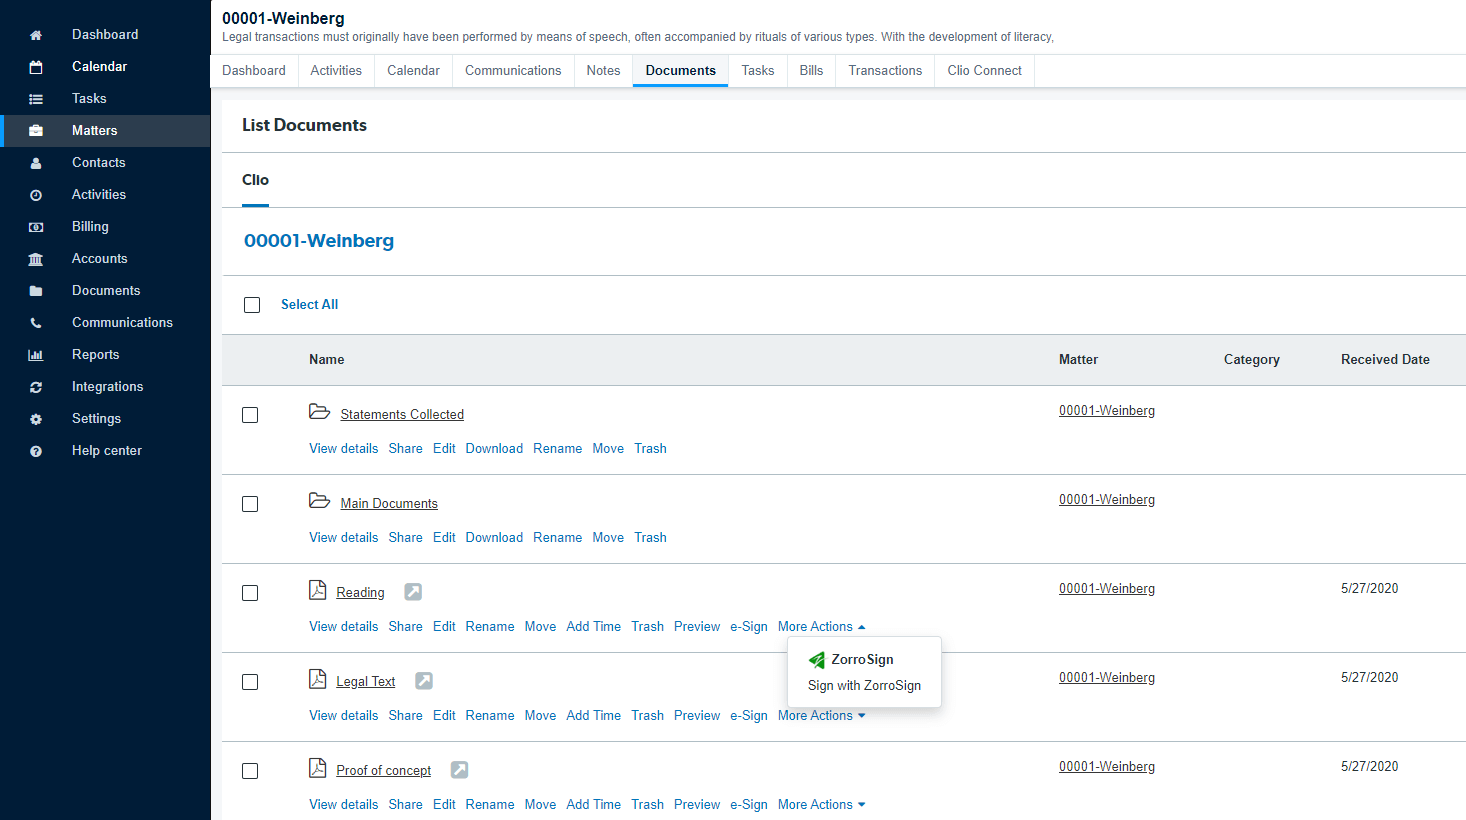Click Download for Main Documents
Screen dimensions: 1466x820
pyautogui.click(x=494, y=538)
